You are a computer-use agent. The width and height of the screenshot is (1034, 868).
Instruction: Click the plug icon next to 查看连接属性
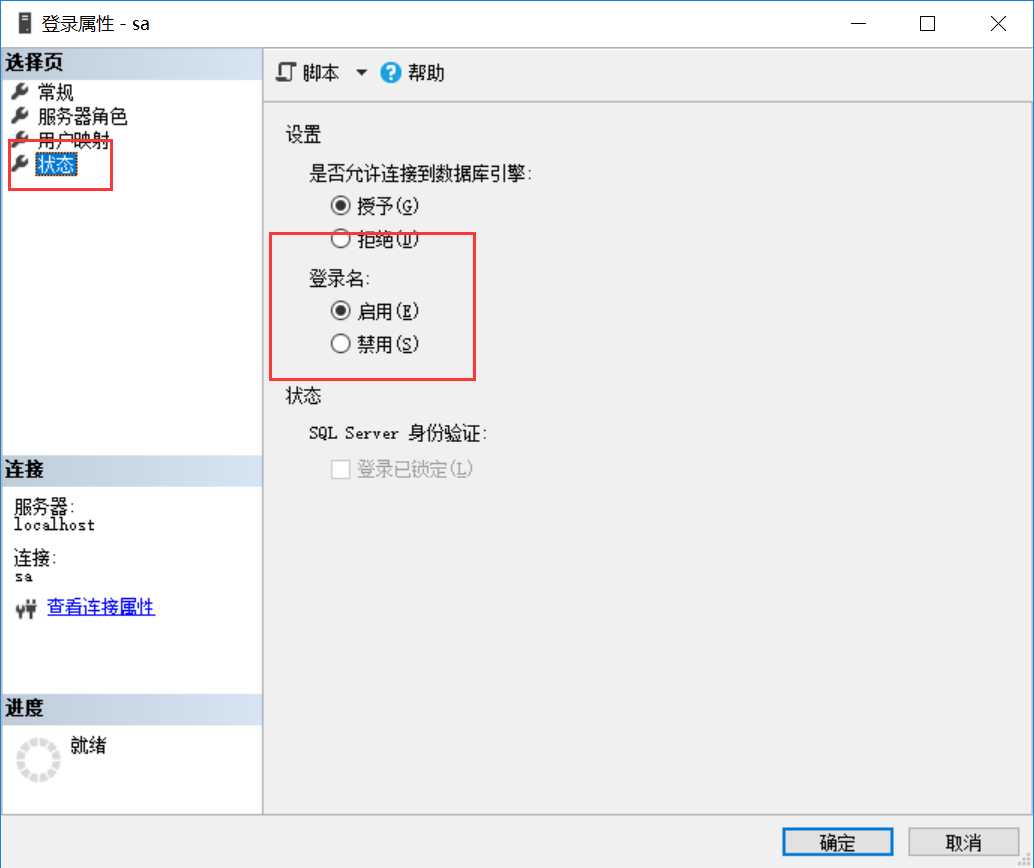(26, 608)
